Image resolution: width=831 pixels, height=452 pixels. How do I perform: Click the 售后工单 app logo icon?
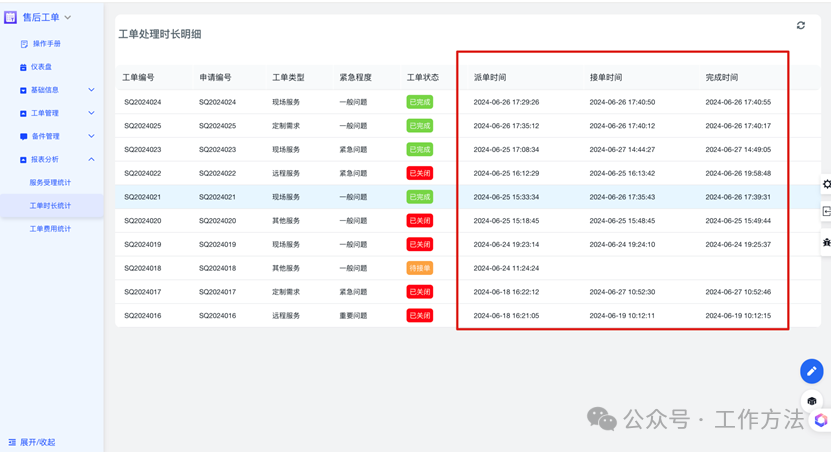pyautogui.click(x=11, y=17)
